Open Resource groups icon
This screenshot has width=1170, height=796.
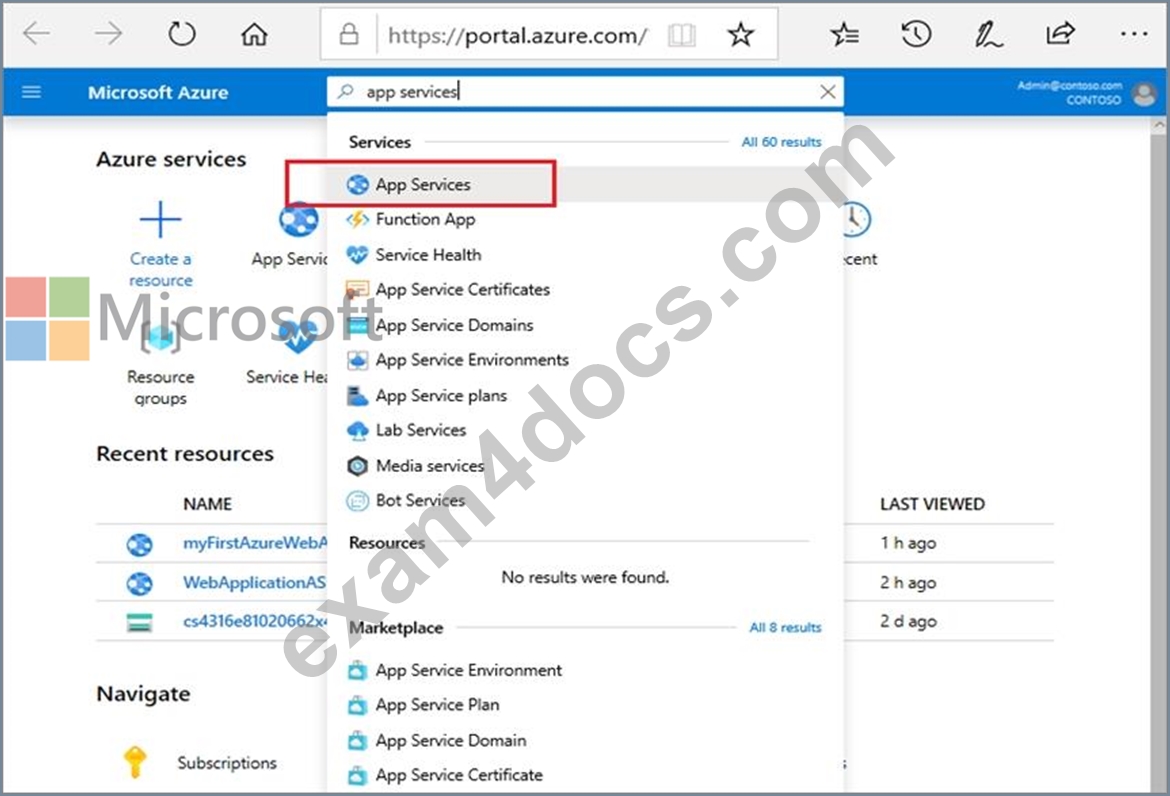(x=160, y=337)
